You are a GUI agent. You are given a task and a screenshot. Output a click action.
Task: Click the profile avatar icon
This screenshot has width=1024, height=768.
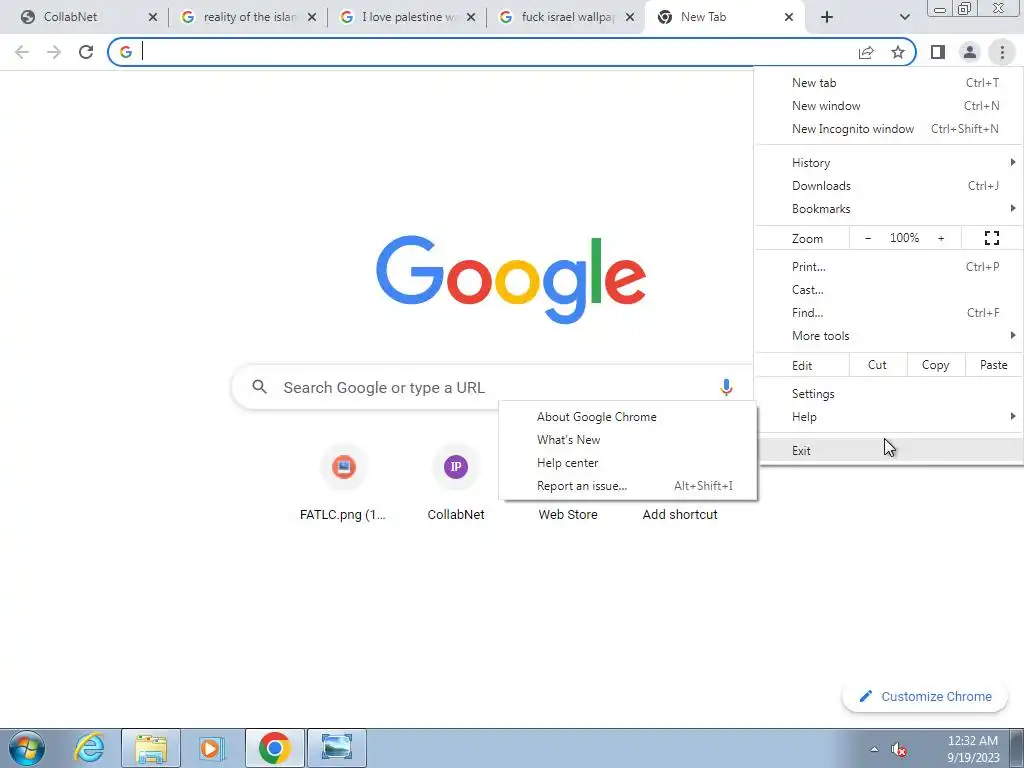click(x=970, y=52)
